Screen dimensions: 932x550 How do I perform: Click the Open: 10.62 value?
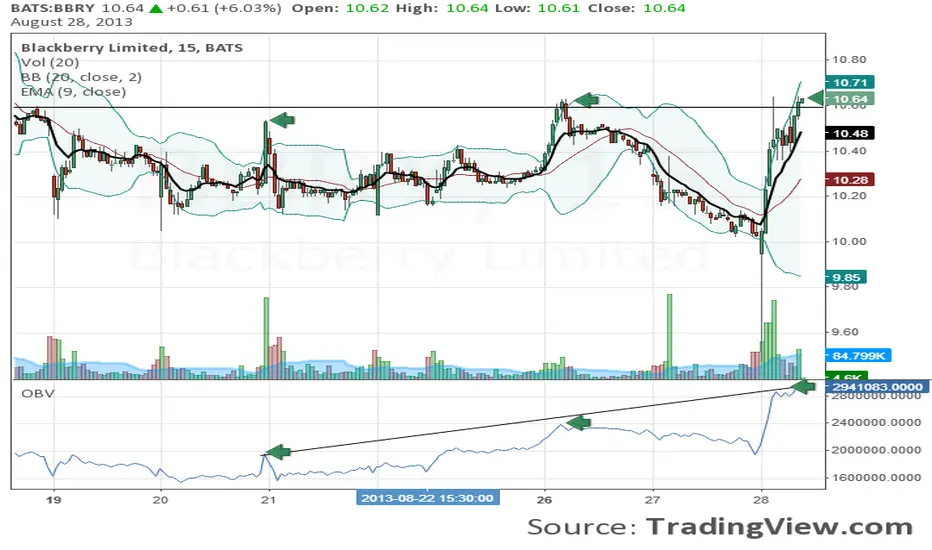(341, 8)
